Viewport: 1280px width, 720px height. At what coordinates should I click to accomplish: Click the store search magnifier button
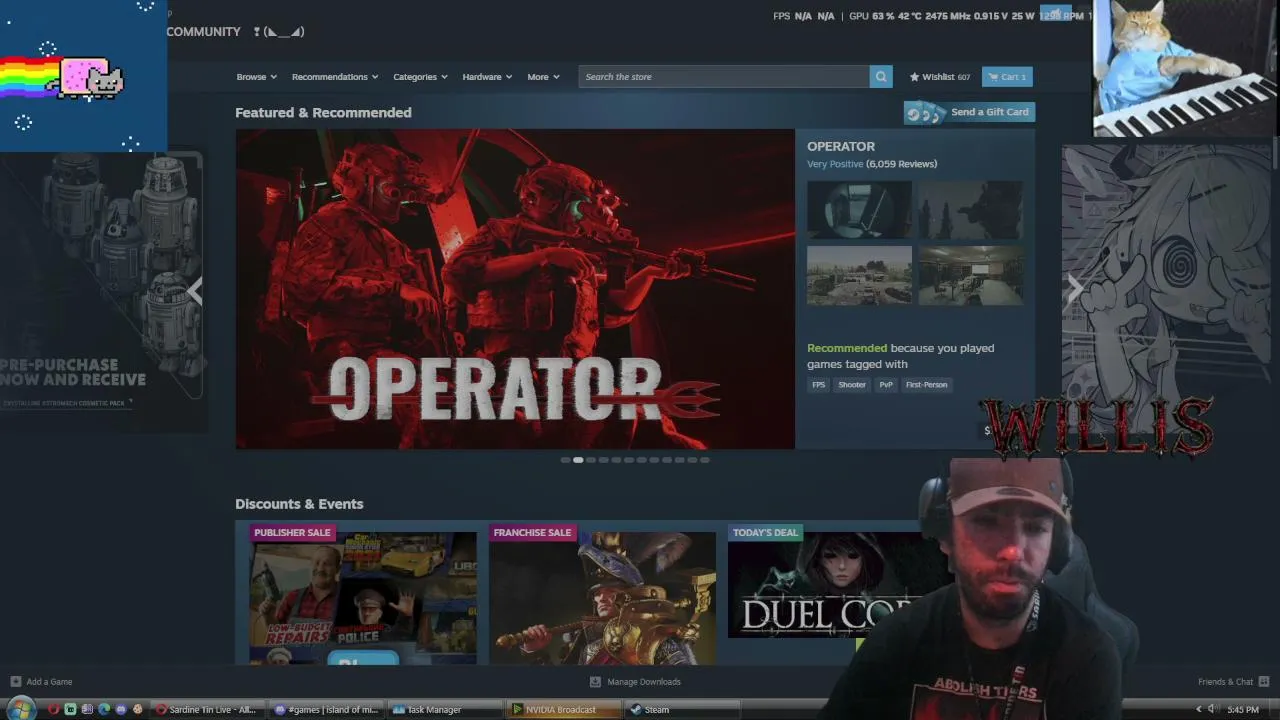(x=881, y=77)
